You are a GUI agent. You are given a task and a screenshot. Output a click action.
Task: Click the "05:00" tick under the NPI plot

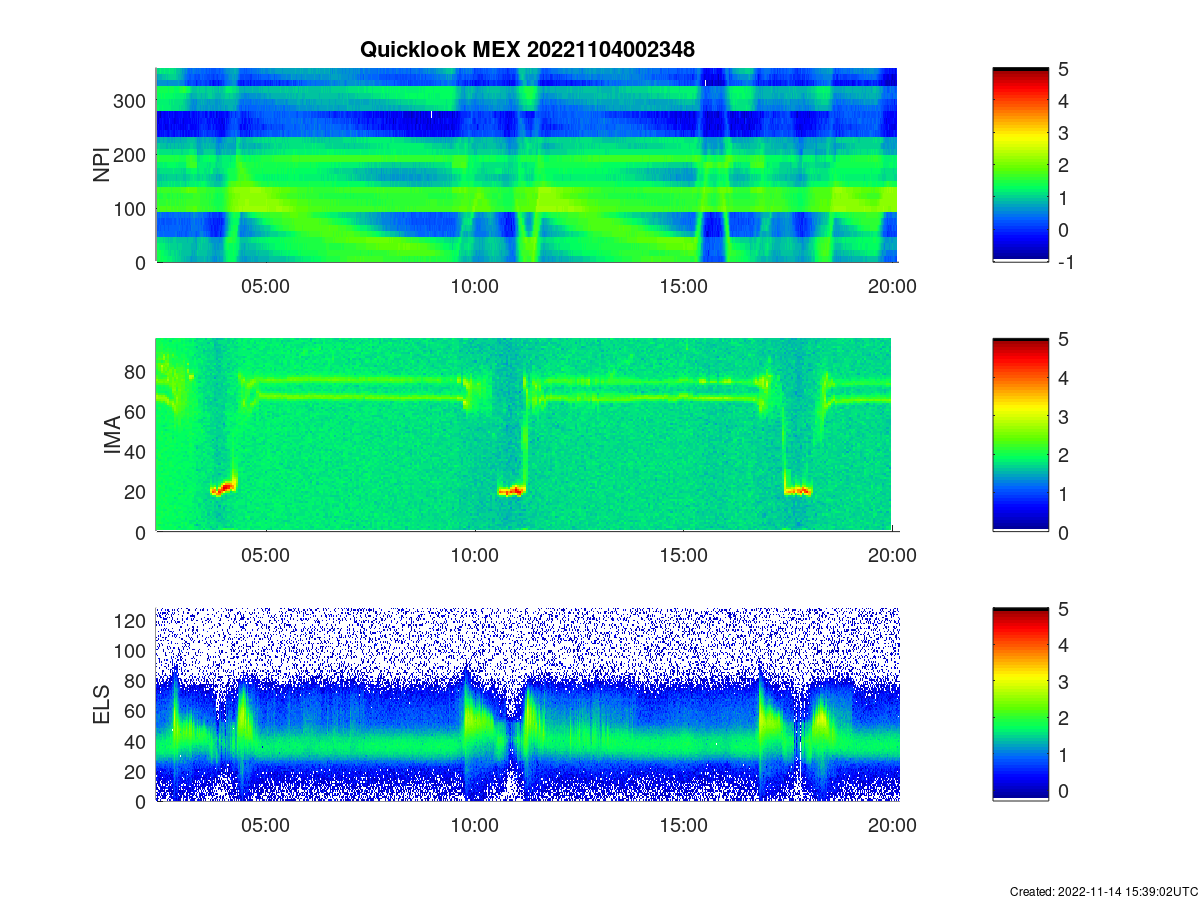pos(266,286)
